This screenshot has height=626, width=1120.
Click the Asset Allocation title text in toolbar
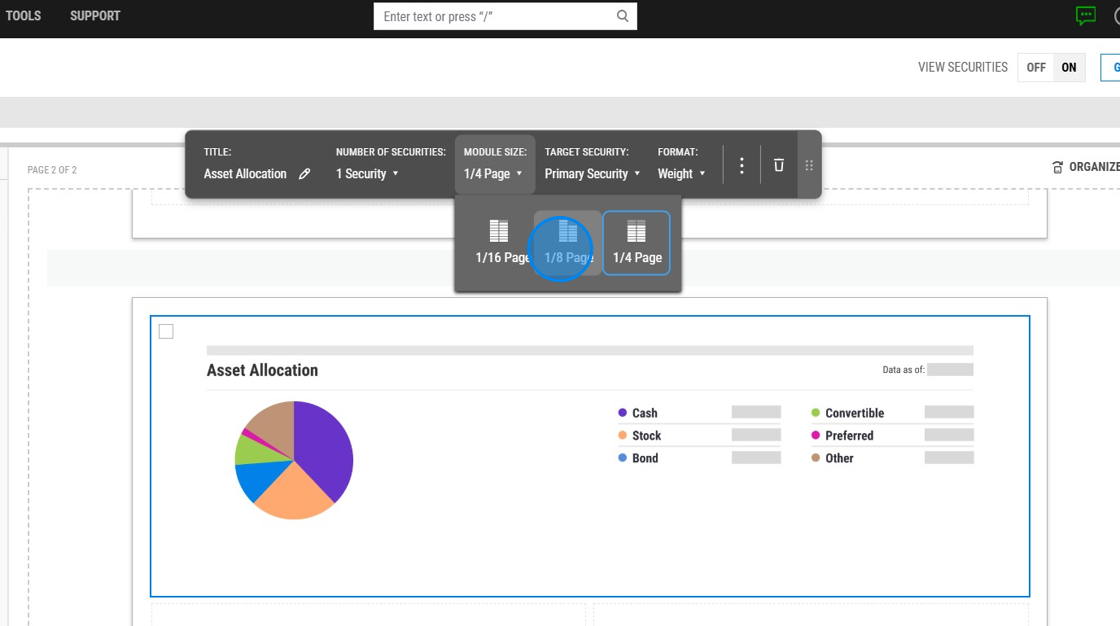click(245, 174)
